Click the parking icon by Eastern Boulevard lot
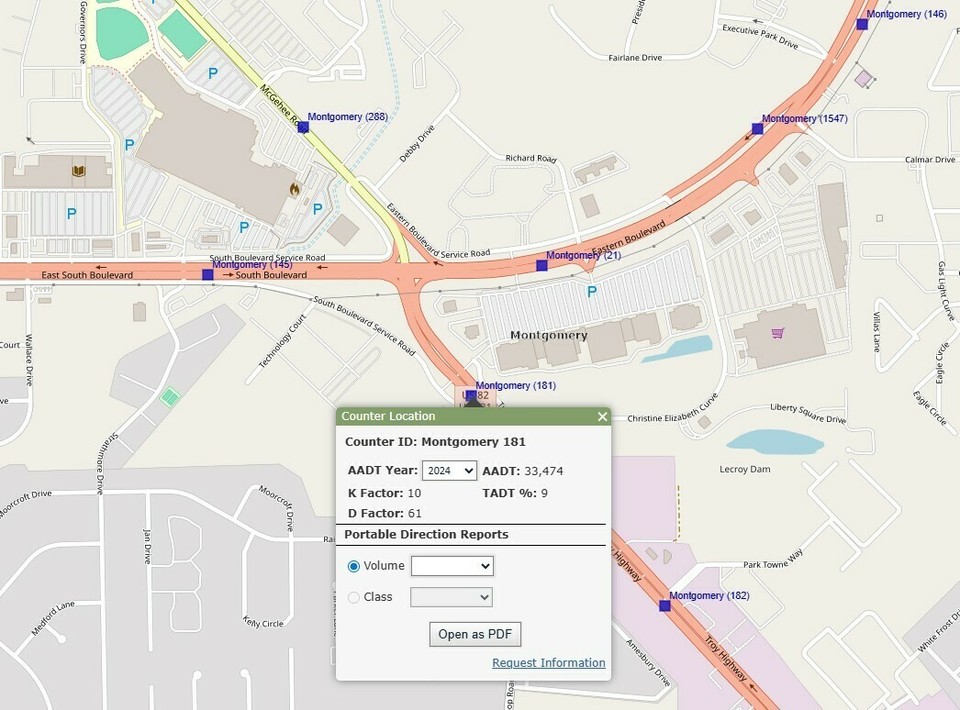960x710 pixels. tap(591, 292)
